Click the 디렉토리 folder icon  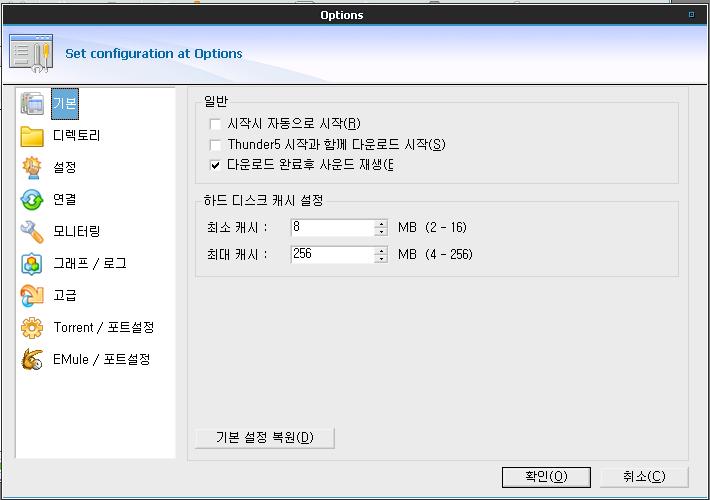(32, 136)
